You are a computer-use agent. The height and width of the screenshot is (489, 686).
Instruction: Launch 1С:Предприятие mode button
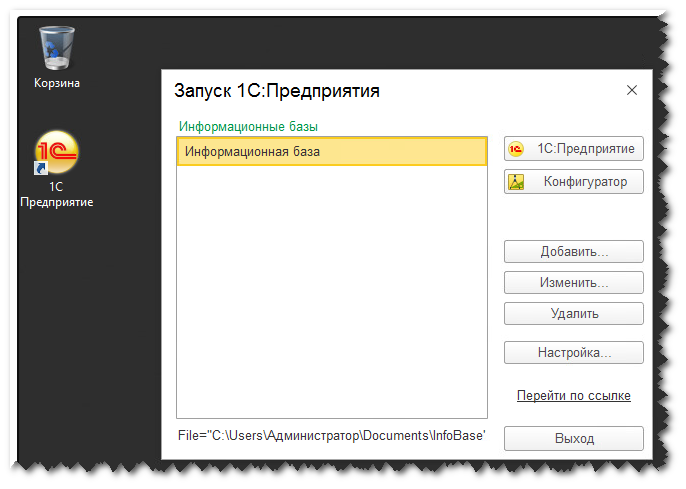tap(574, 149)
